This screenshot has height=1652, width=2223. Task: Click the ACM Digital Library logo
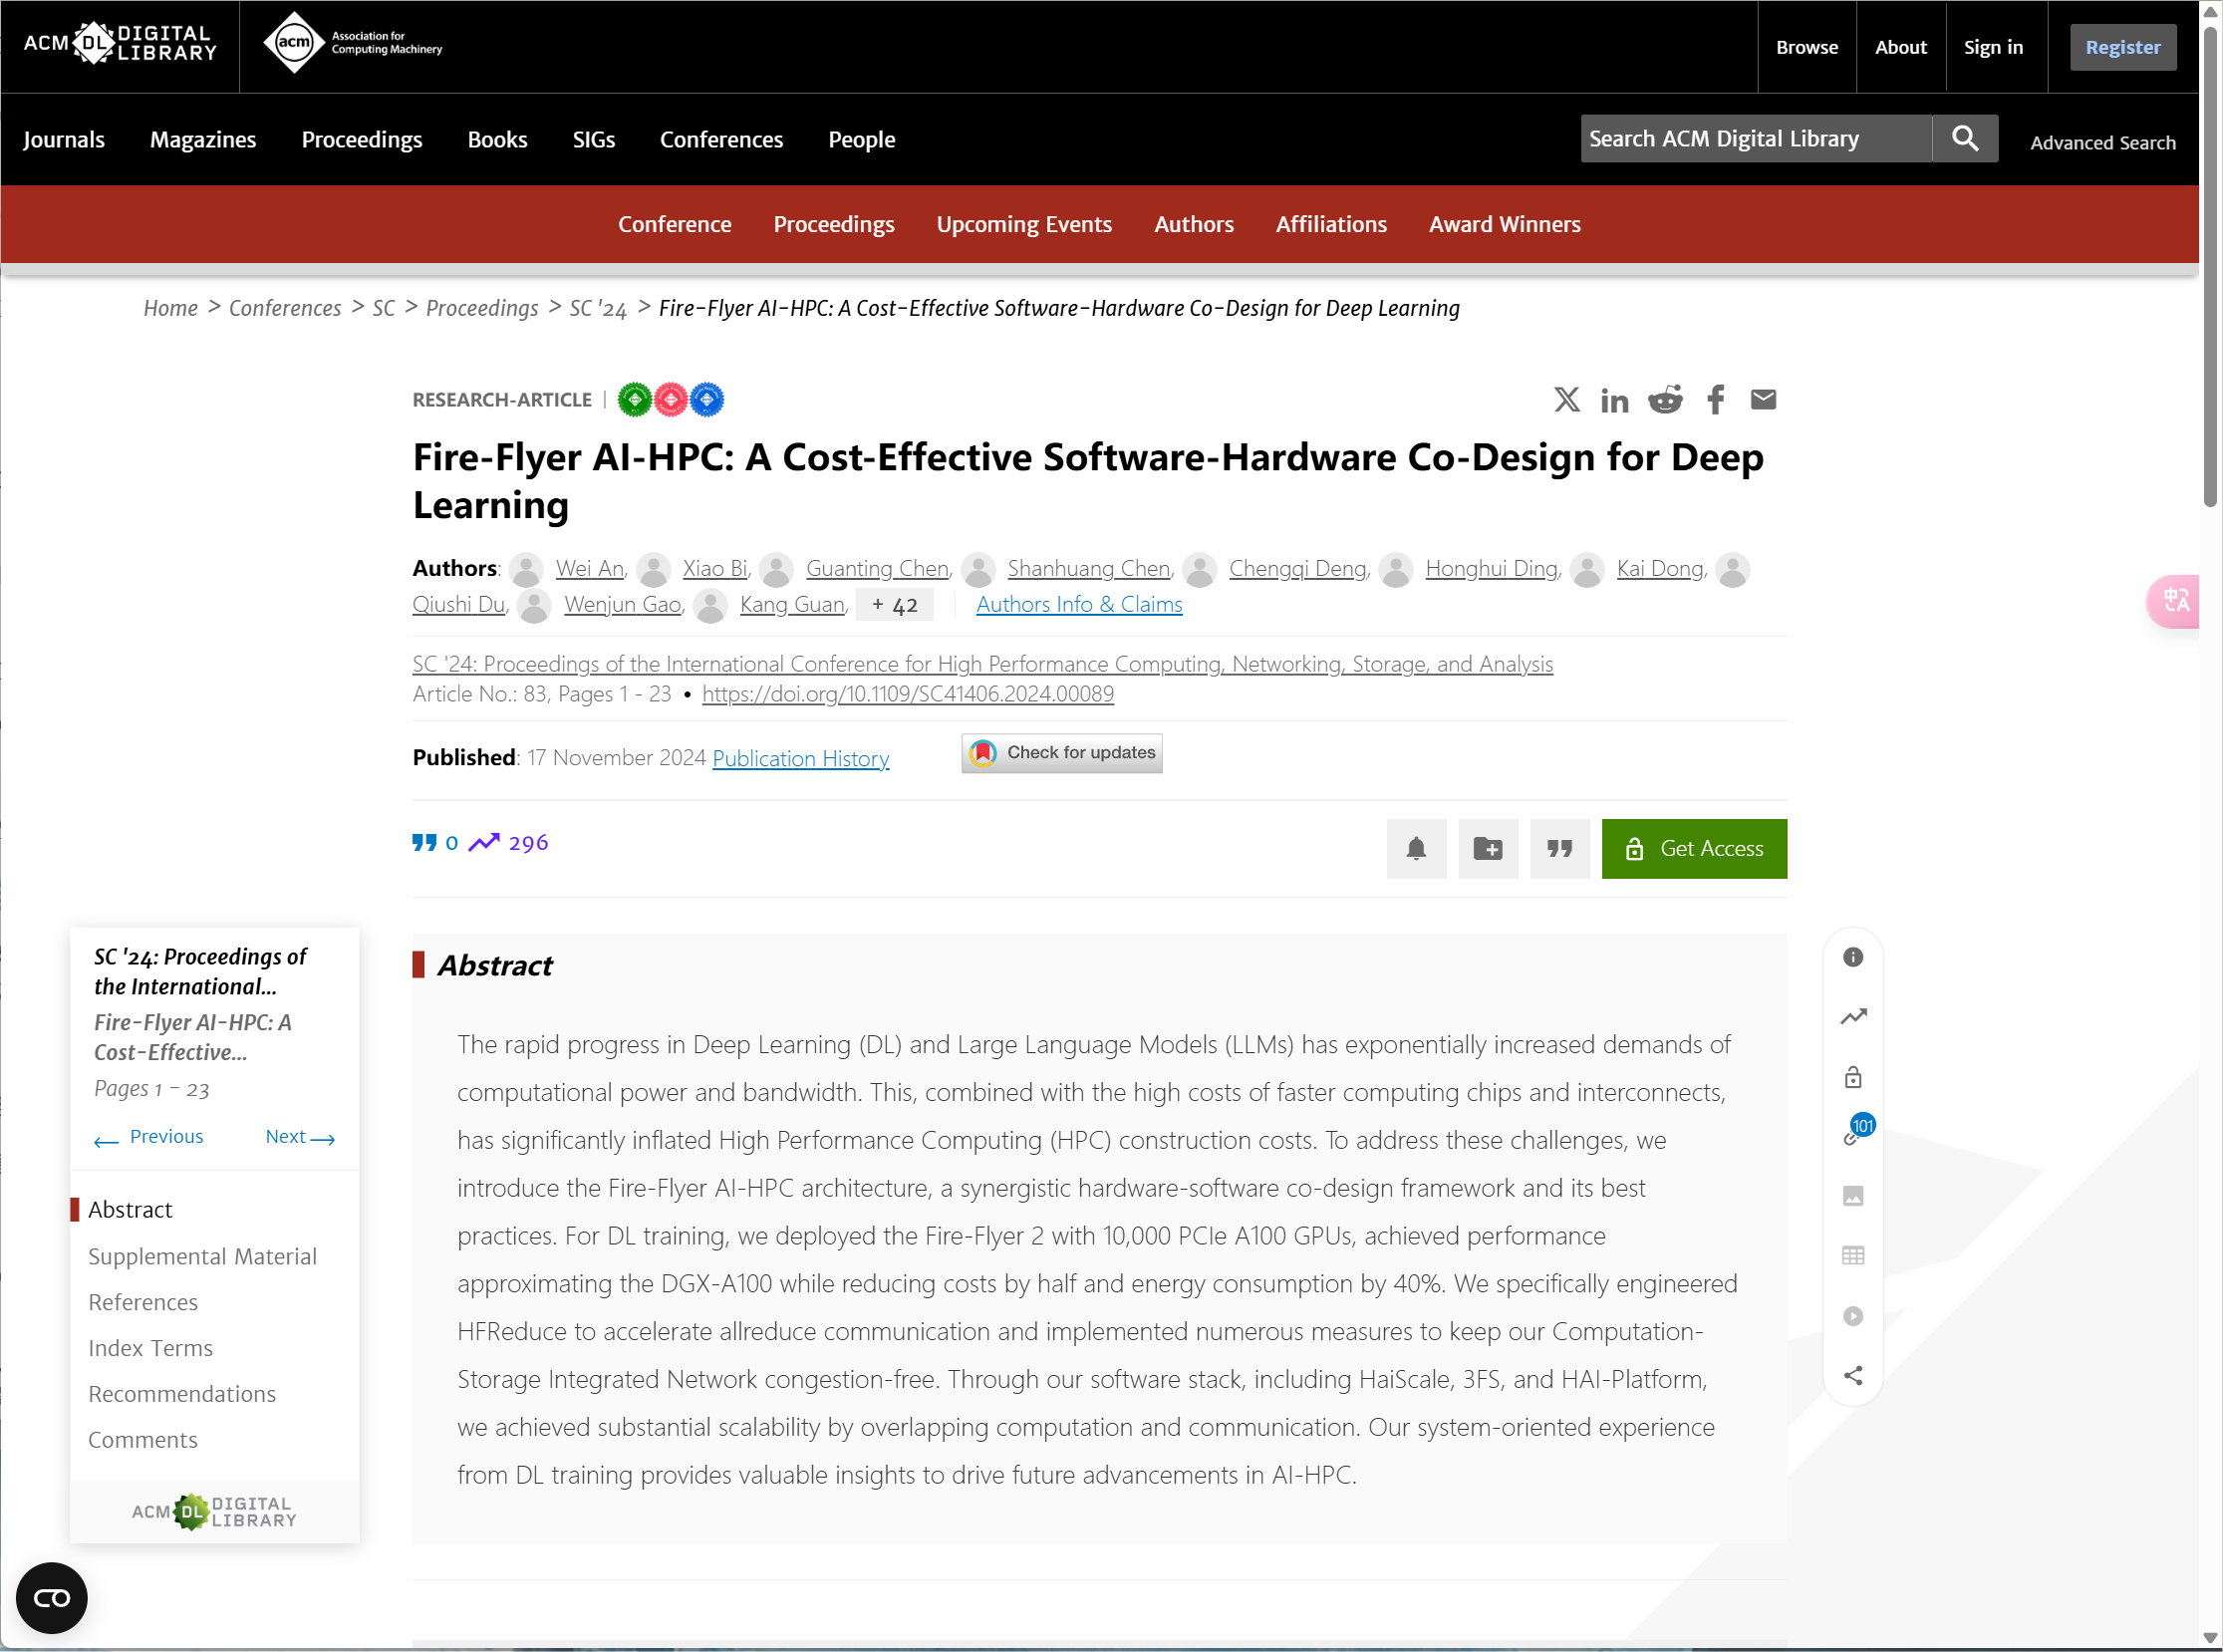click(x=120, y=43)
